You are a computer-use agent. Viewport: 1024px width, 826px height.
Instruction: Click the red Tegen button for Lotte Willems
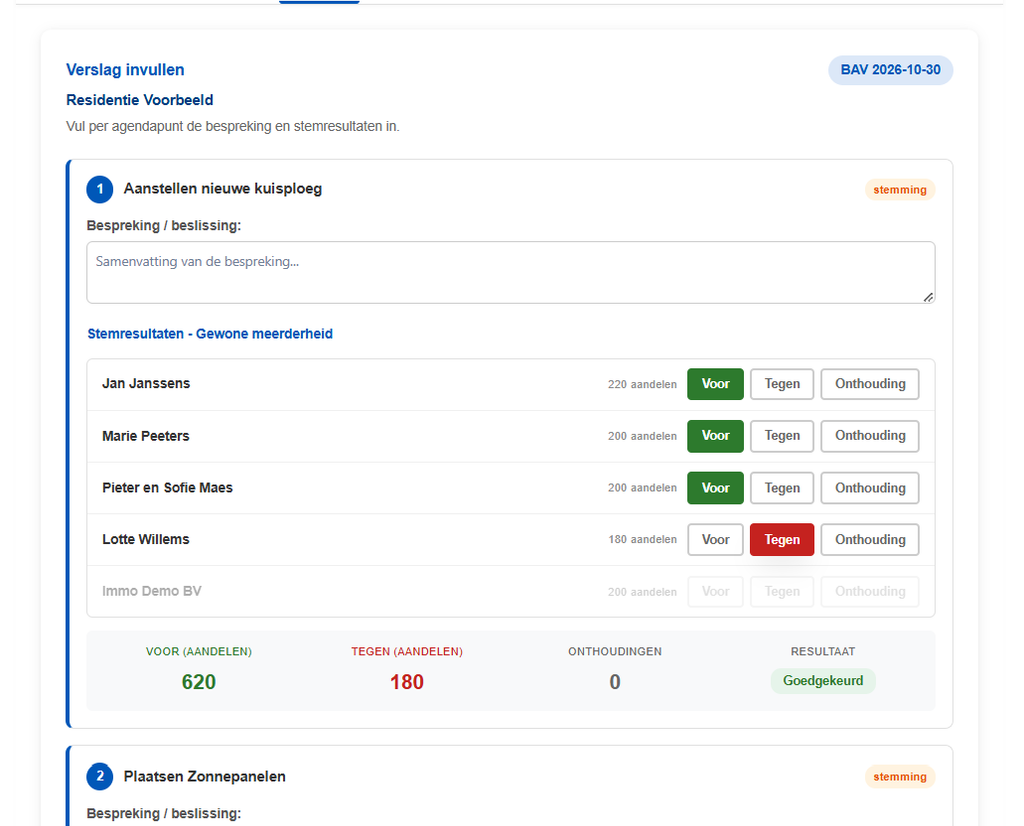(x=782, y=539)
